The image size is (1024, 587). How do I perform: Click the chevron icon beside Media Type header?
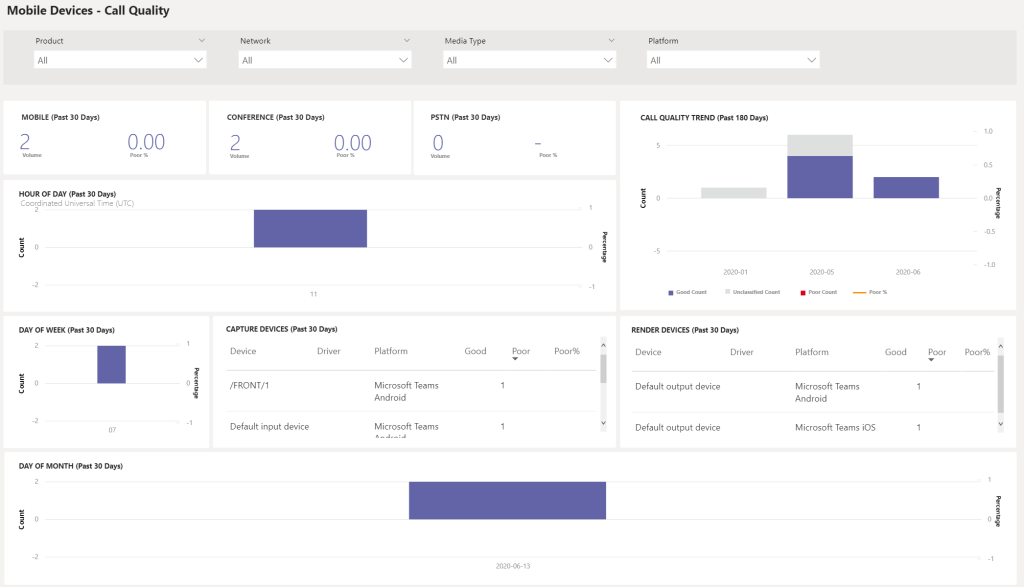[612, 41]
